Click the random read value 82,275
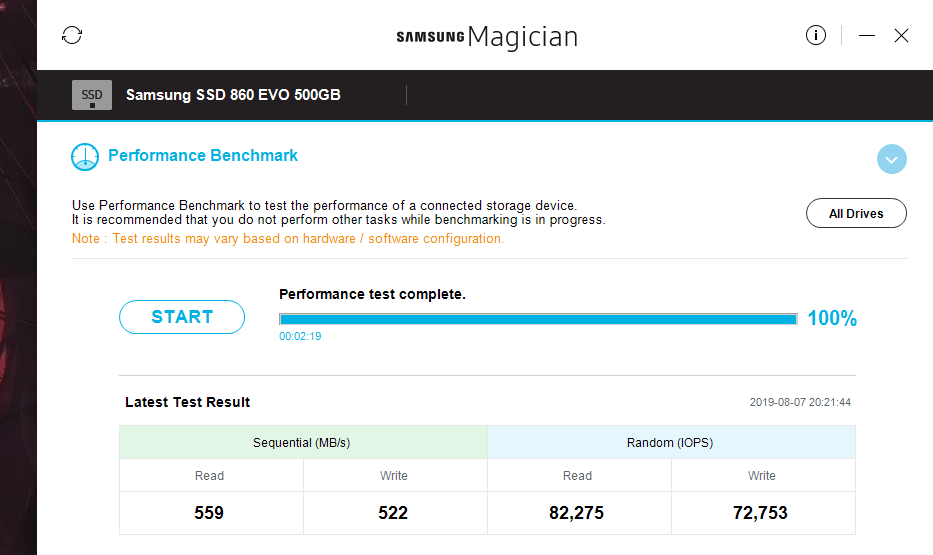The width and height of the screenshot is (933, 555). (577, 513)
